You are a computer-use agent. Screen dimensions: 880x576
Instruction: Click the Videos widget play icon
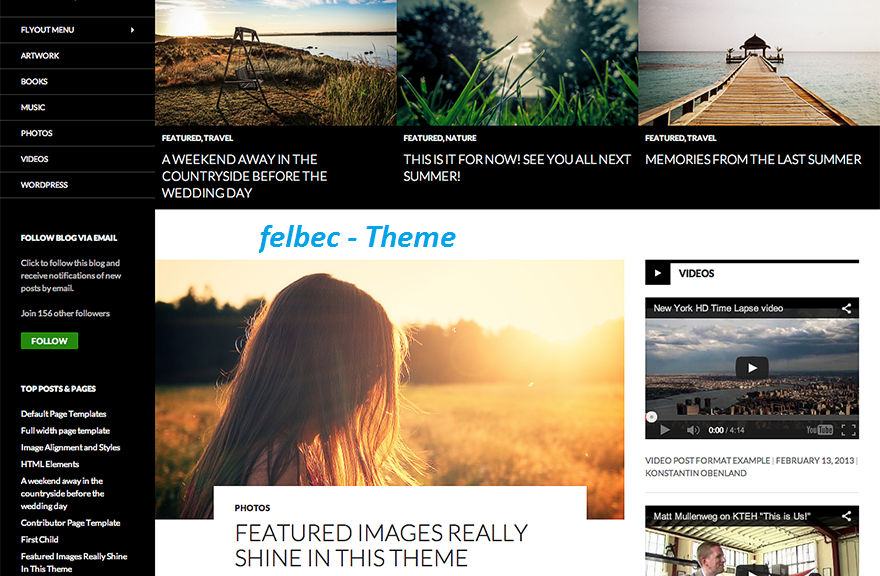click(x=657, y=273)
